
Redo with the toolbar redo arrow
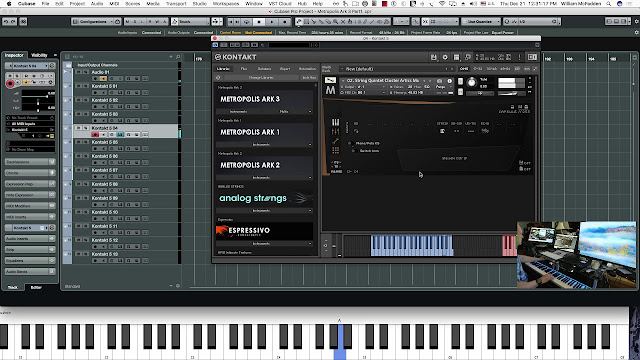click(x=13, y=22)
